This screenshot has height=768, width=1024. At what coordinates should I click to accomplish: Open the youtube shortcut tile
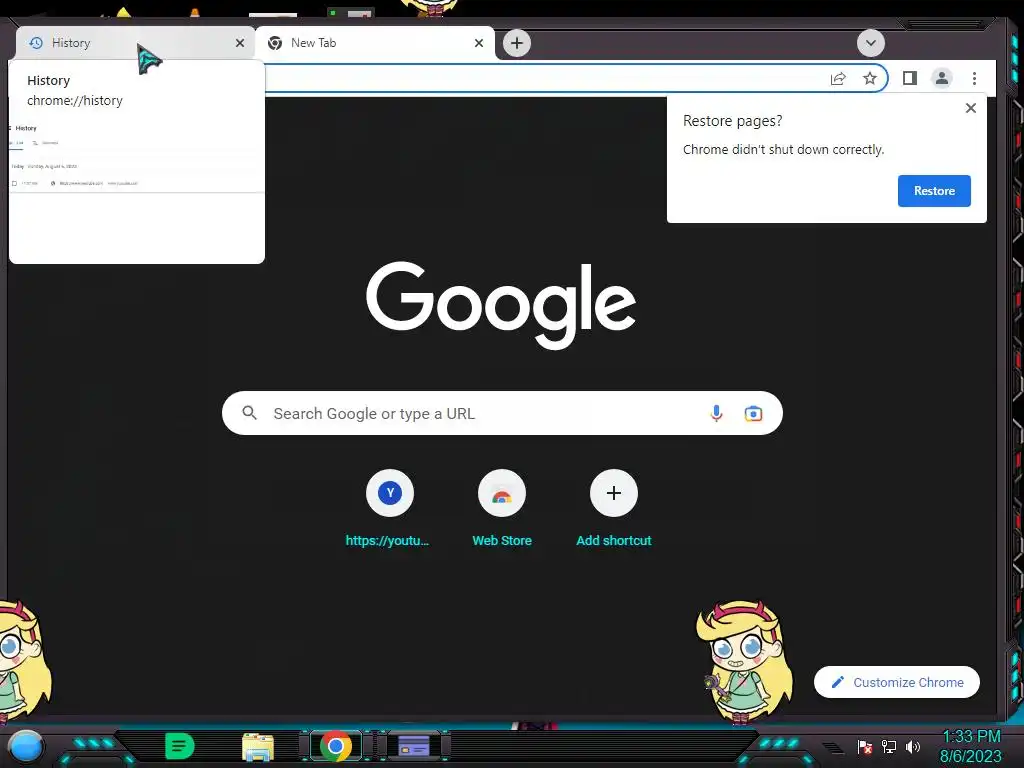coord(389,509)
